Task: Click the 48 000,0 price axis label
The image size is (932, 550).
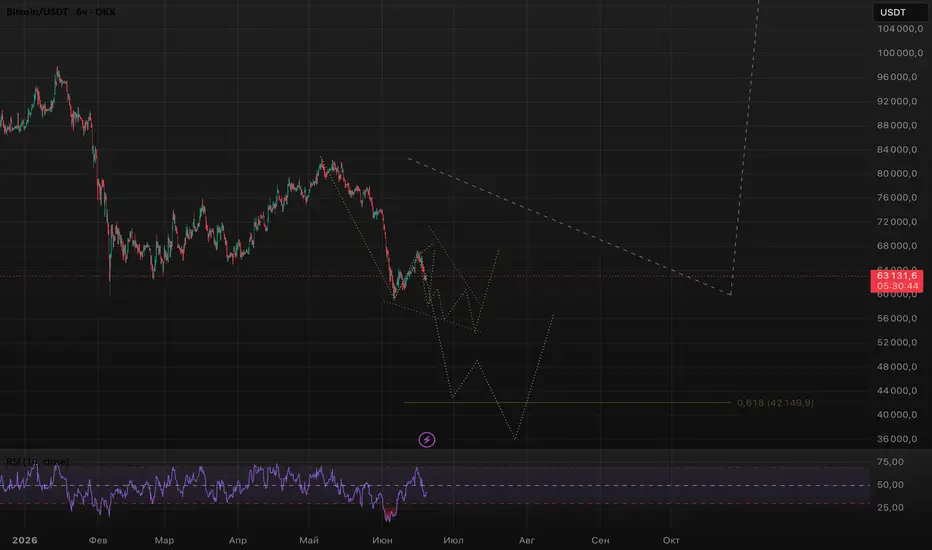Action: click(897, 366)
